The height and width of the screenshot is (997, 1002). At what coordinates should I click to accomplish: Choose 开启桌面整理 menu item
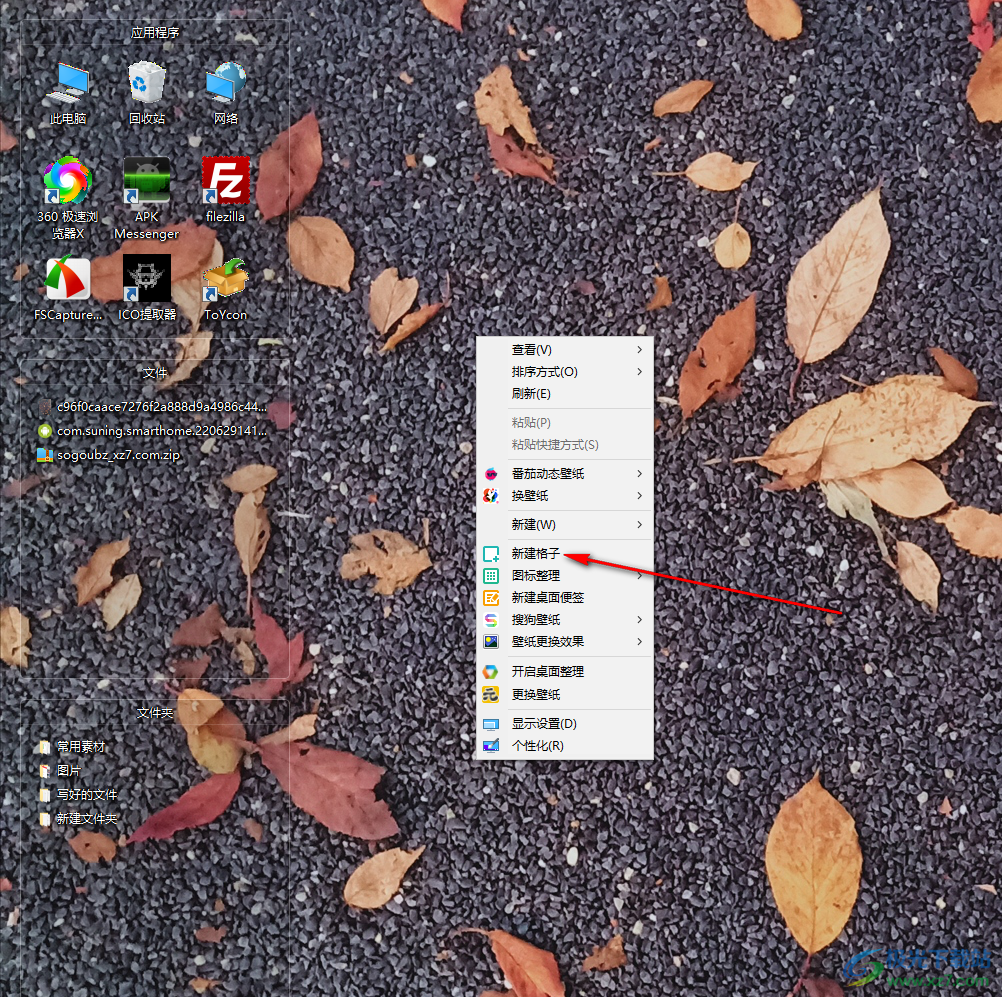(x=548, y=672)
